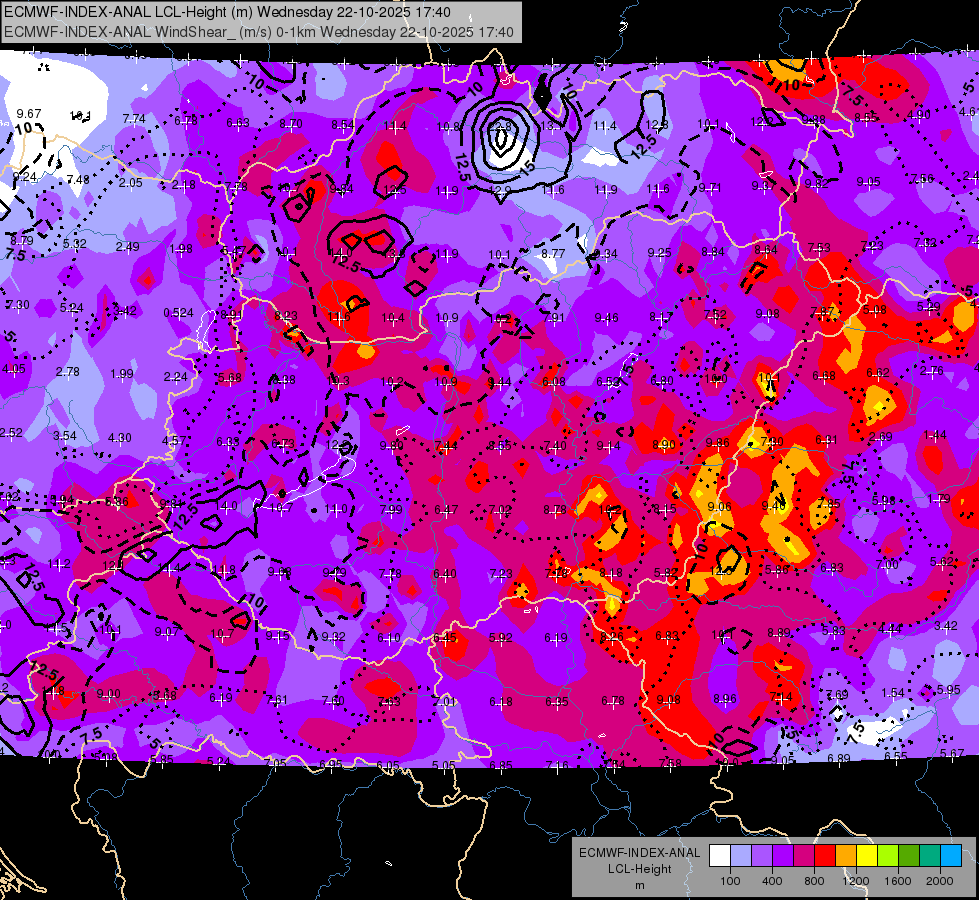Click the wind shear value '2.24'
This screenshot has height=900, width=979.
175,377
